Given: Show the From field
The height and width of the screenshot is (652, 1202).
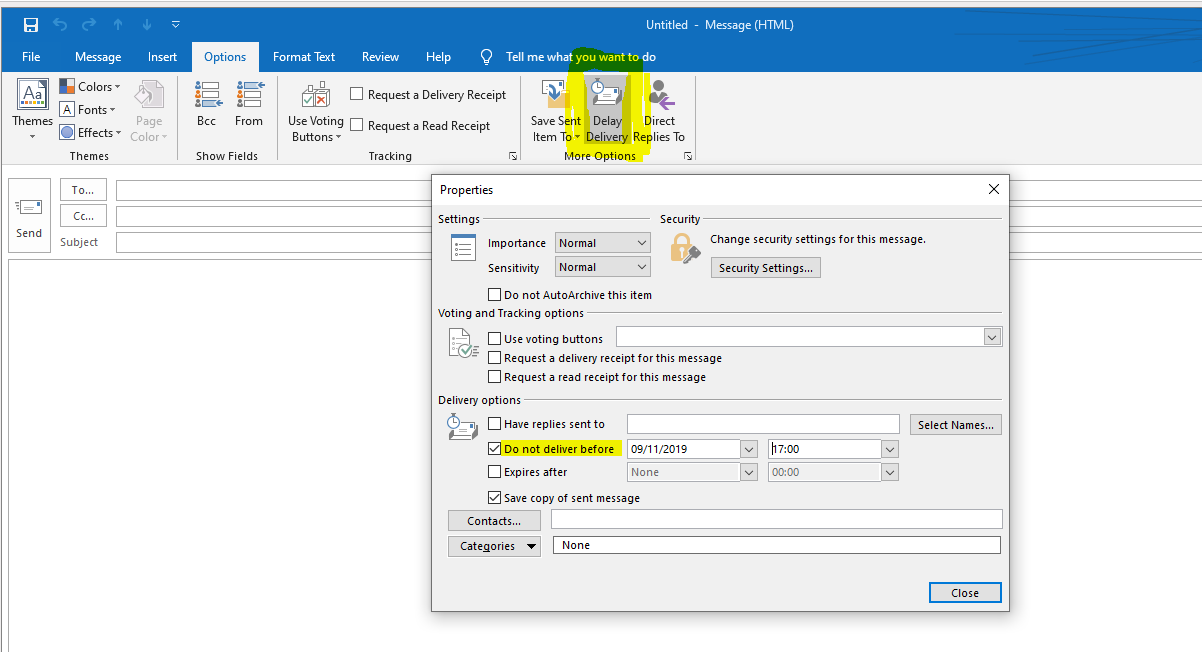Looking at the screenshot, I should point(249,104).
